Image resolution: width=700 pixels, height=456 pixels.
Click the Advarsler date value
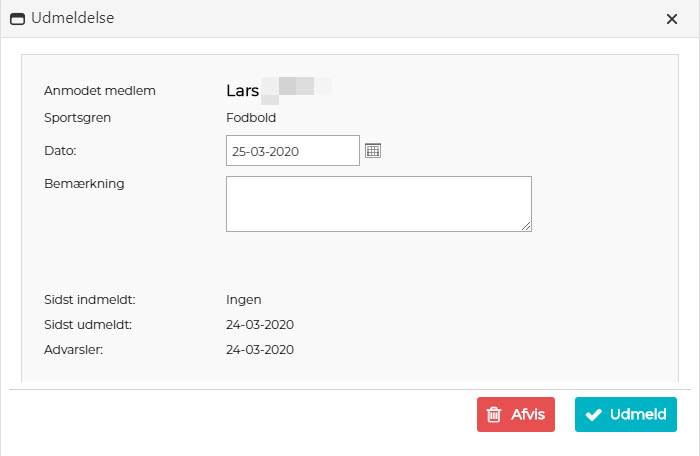tap(260, 350)
